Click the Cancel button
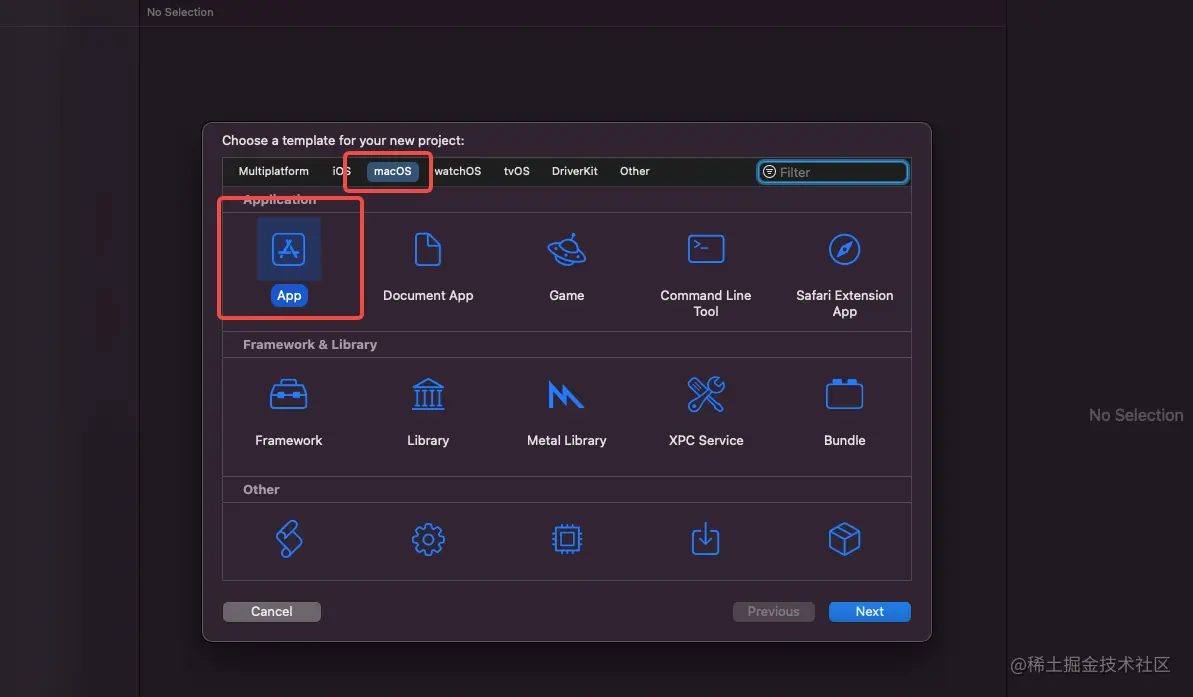This screenshot has width=1193, height=697. 272,612
